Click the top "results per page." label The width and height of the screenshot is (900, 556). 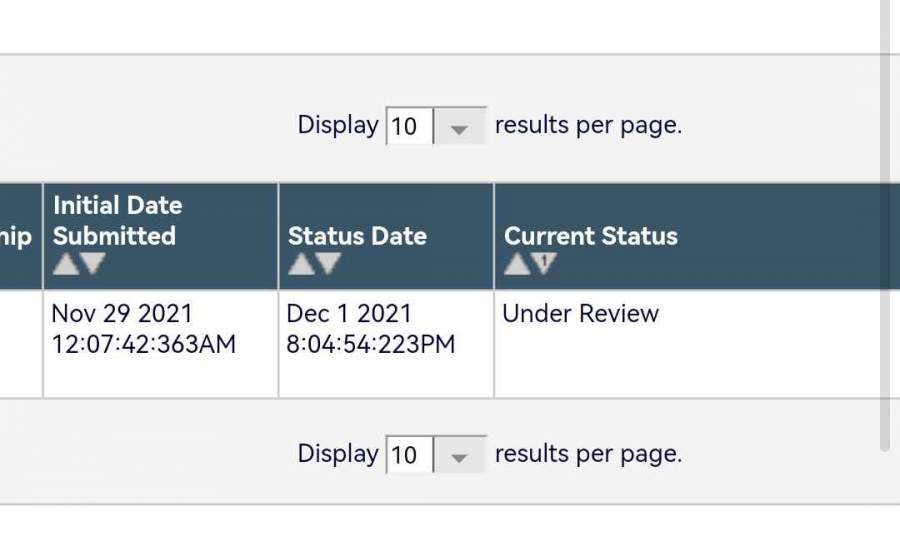[588, 126]
